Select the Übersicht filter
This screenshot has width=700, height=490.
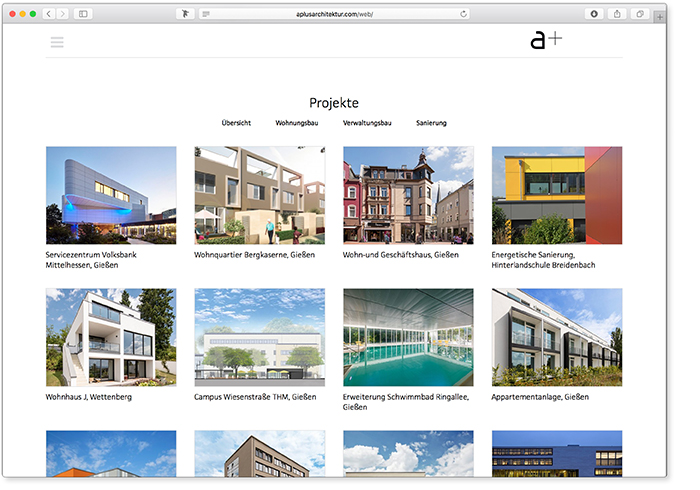236,123
